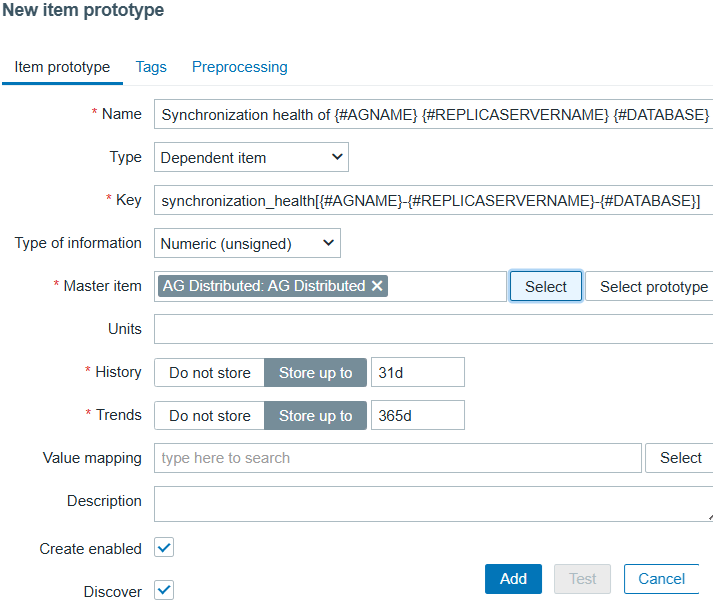713x601 pixels.
Task: Focus the Value mapping search field
Action: pyautogui.click(x=397, y=458)
